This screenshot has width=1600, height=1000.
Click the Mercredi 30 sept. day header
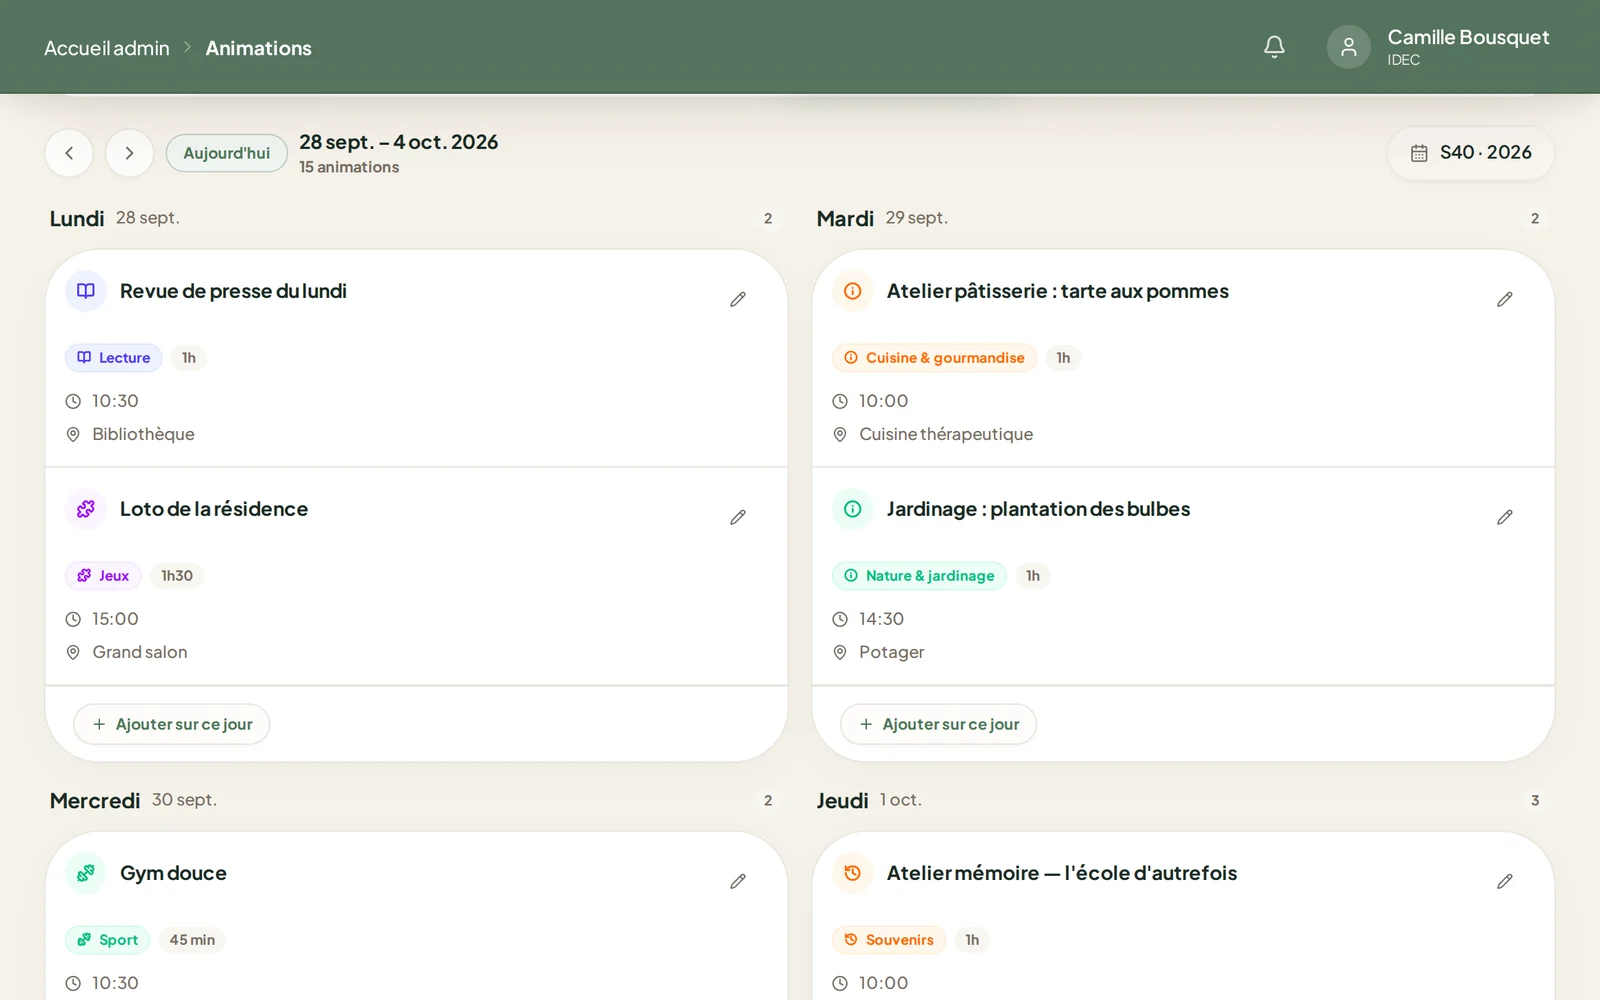(133, 800)
